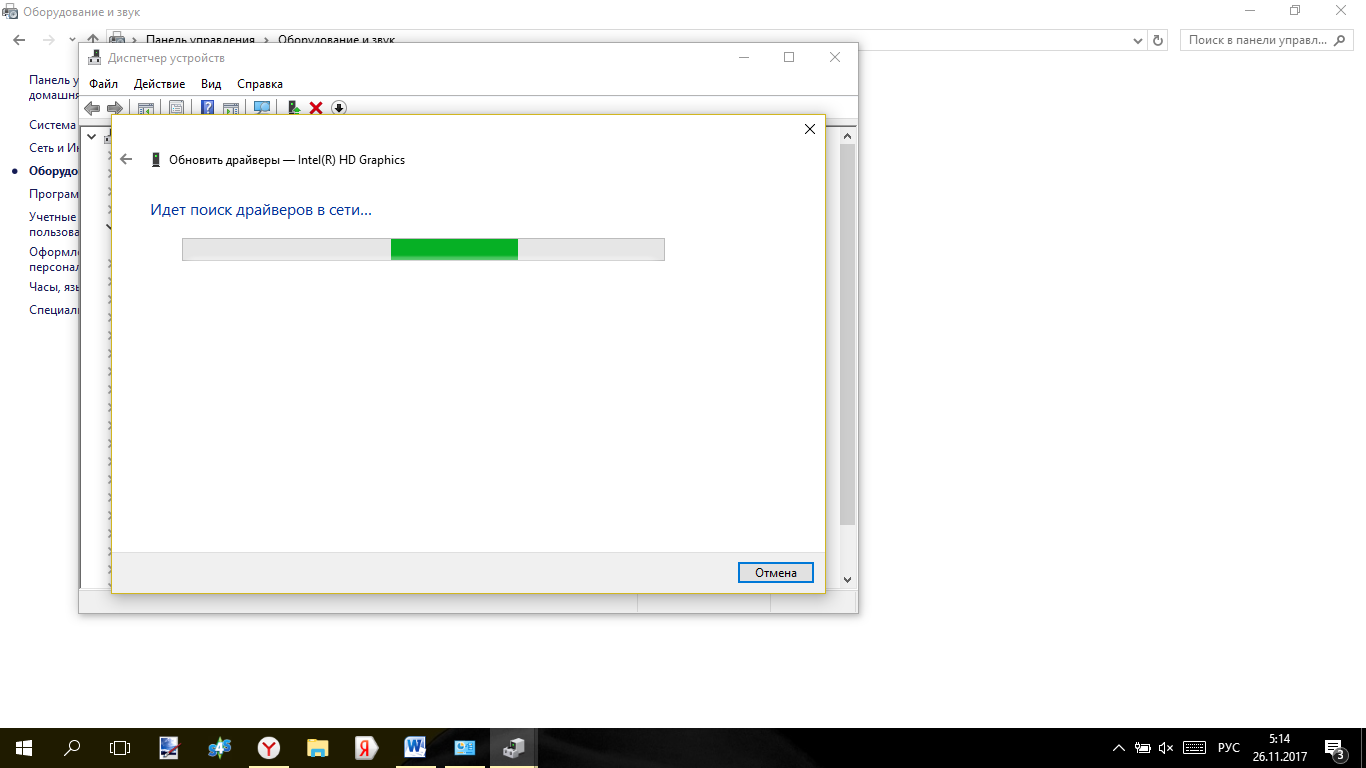
Task: Click the Device Manager taskbar icon
Action: (513, 747)
